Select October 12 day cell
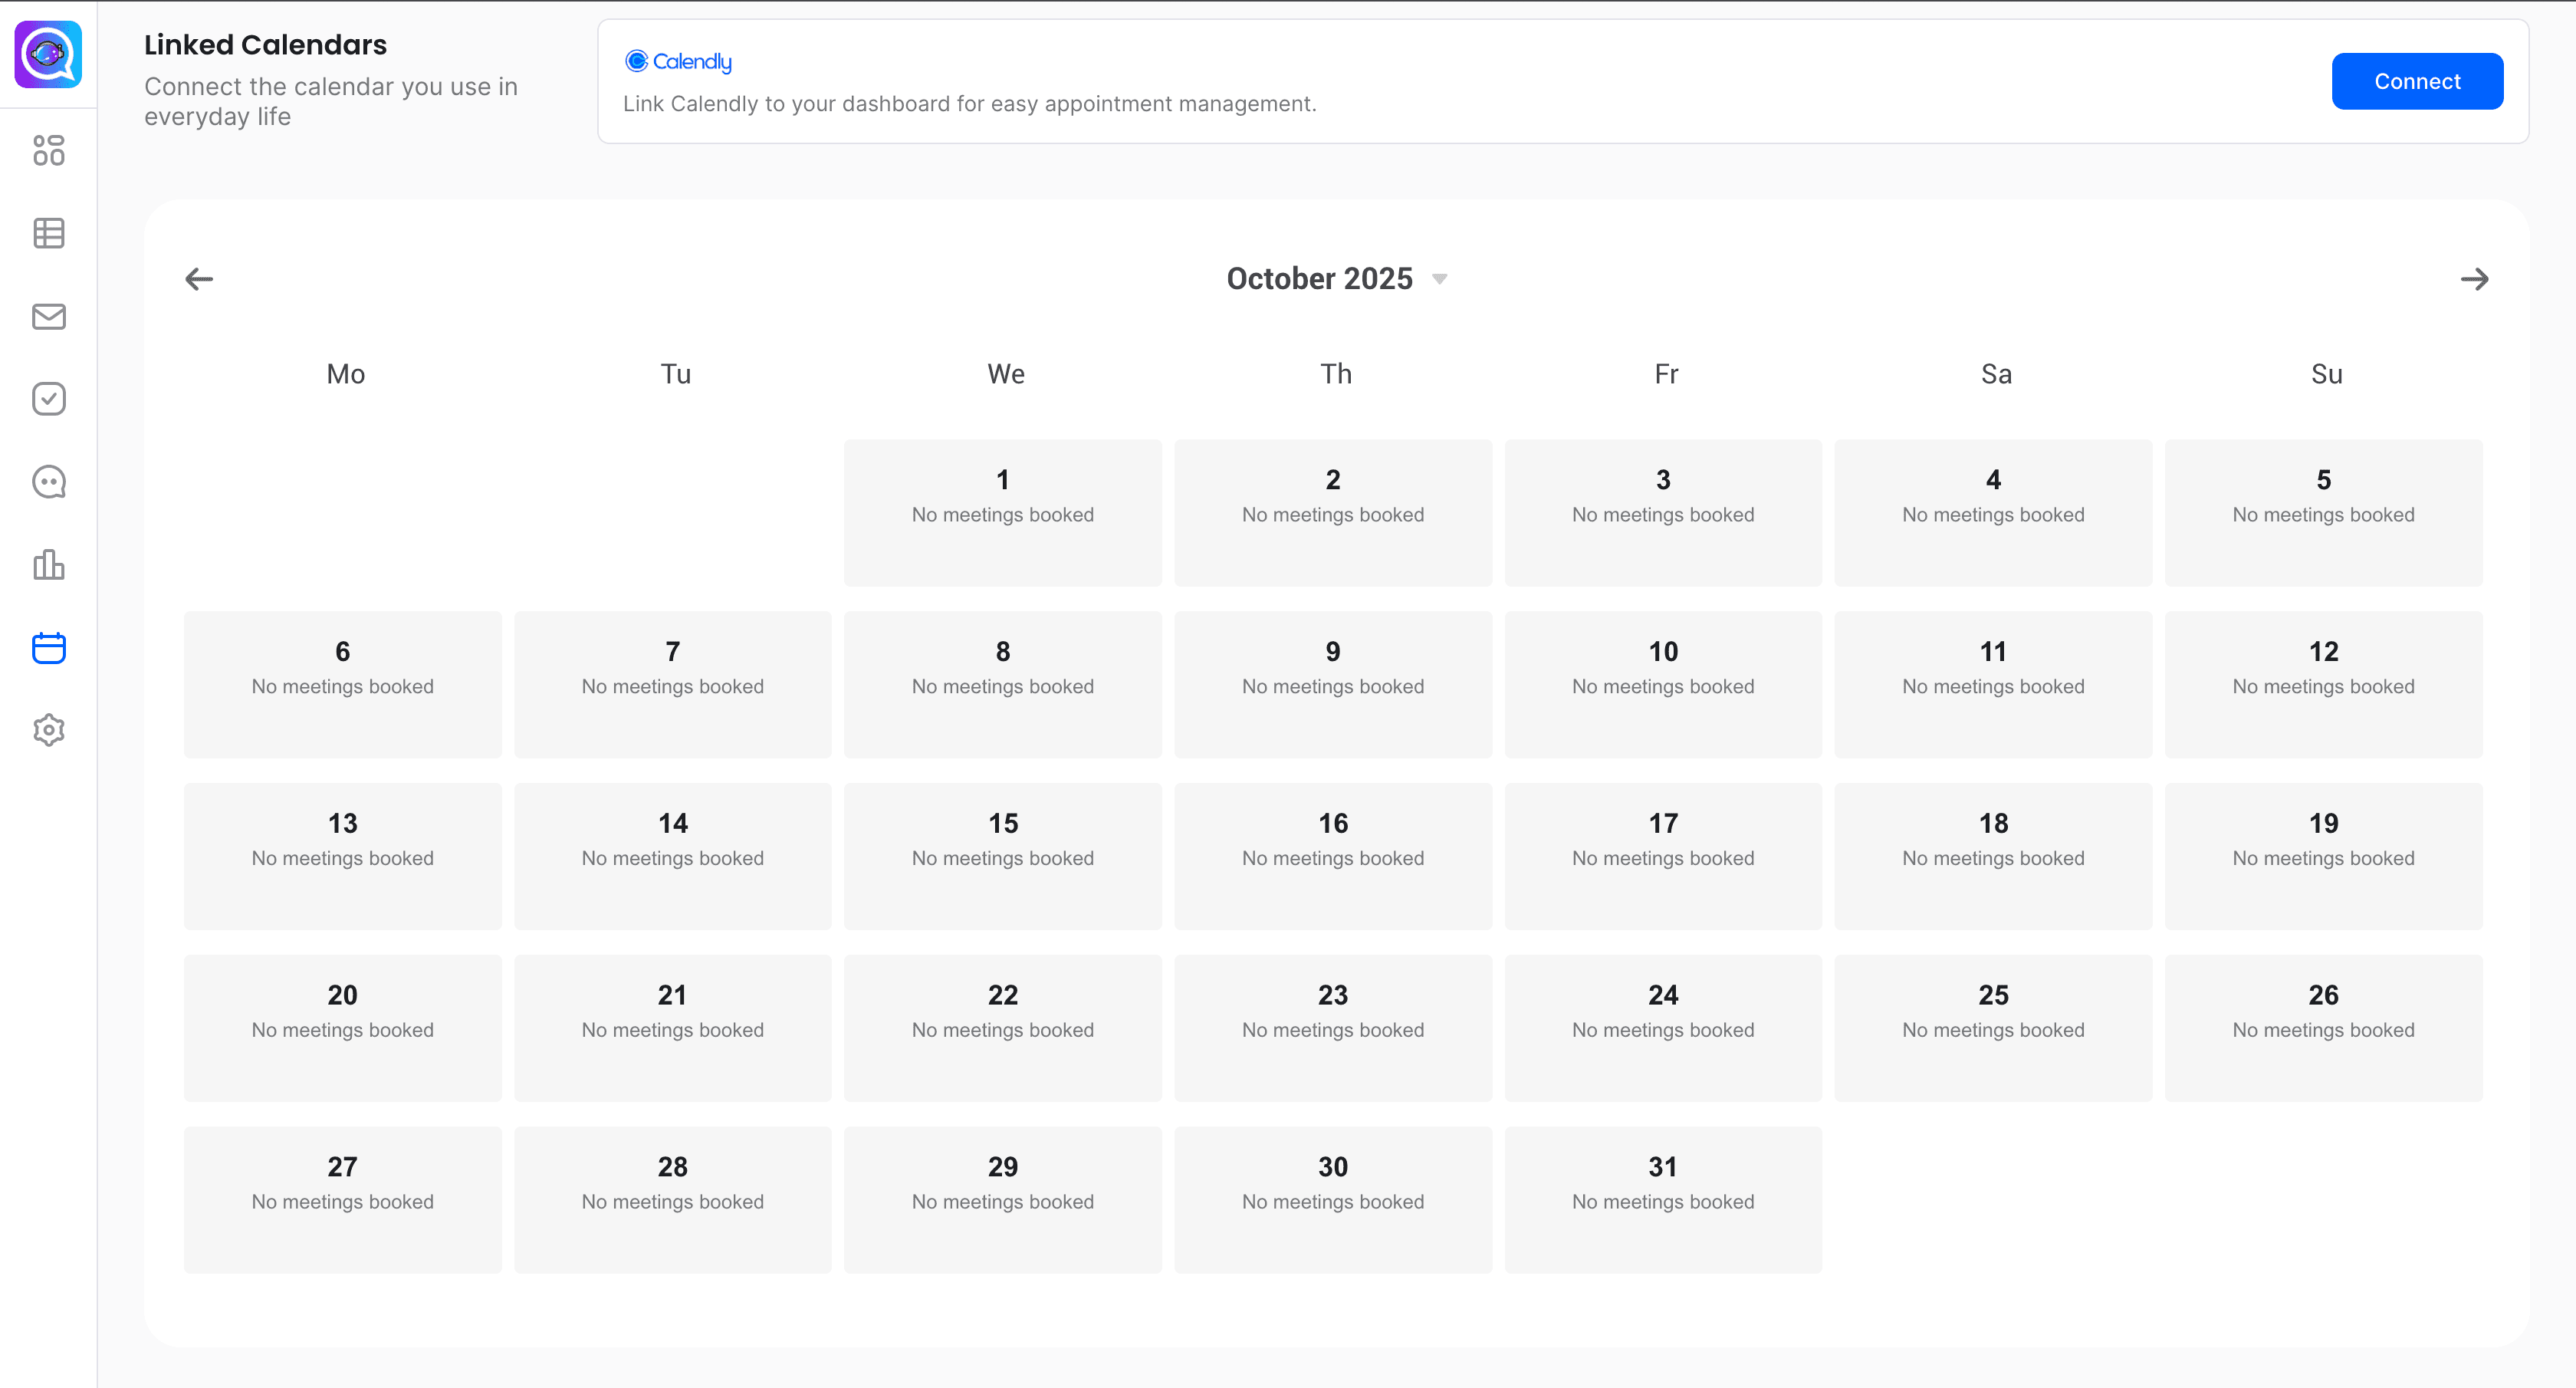2576x1388 pixels. click(x=2323, y=685)
